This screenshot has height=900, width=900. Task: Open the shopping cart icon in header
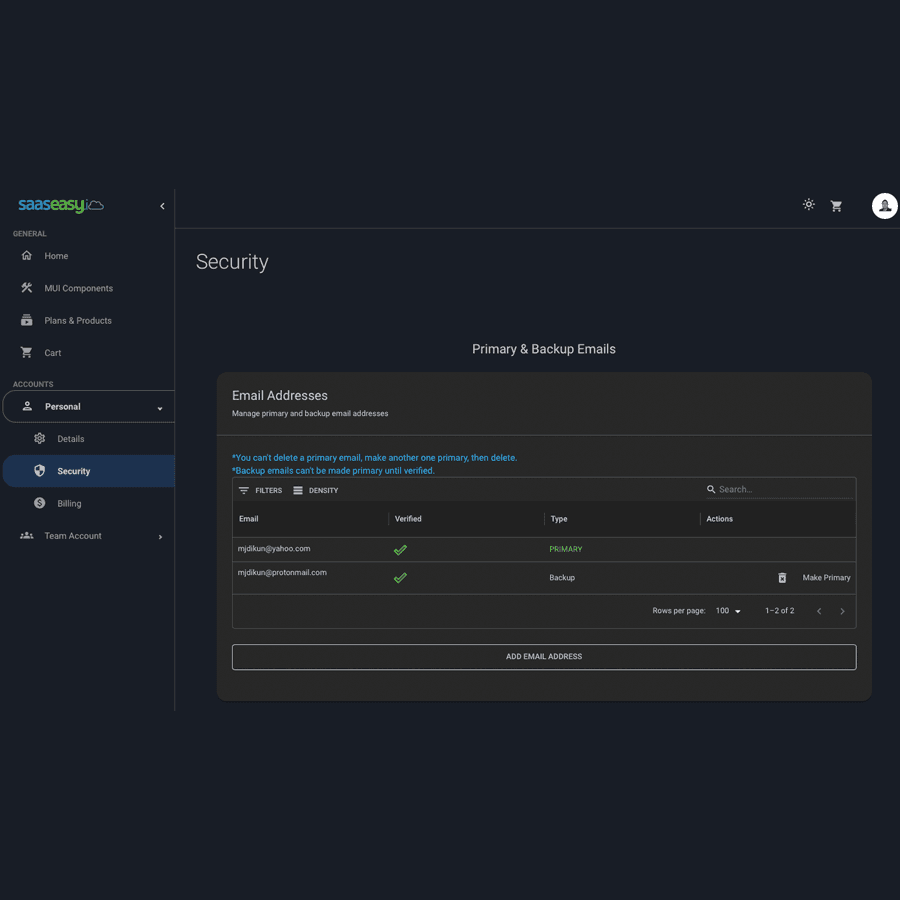tap(836, 206)
